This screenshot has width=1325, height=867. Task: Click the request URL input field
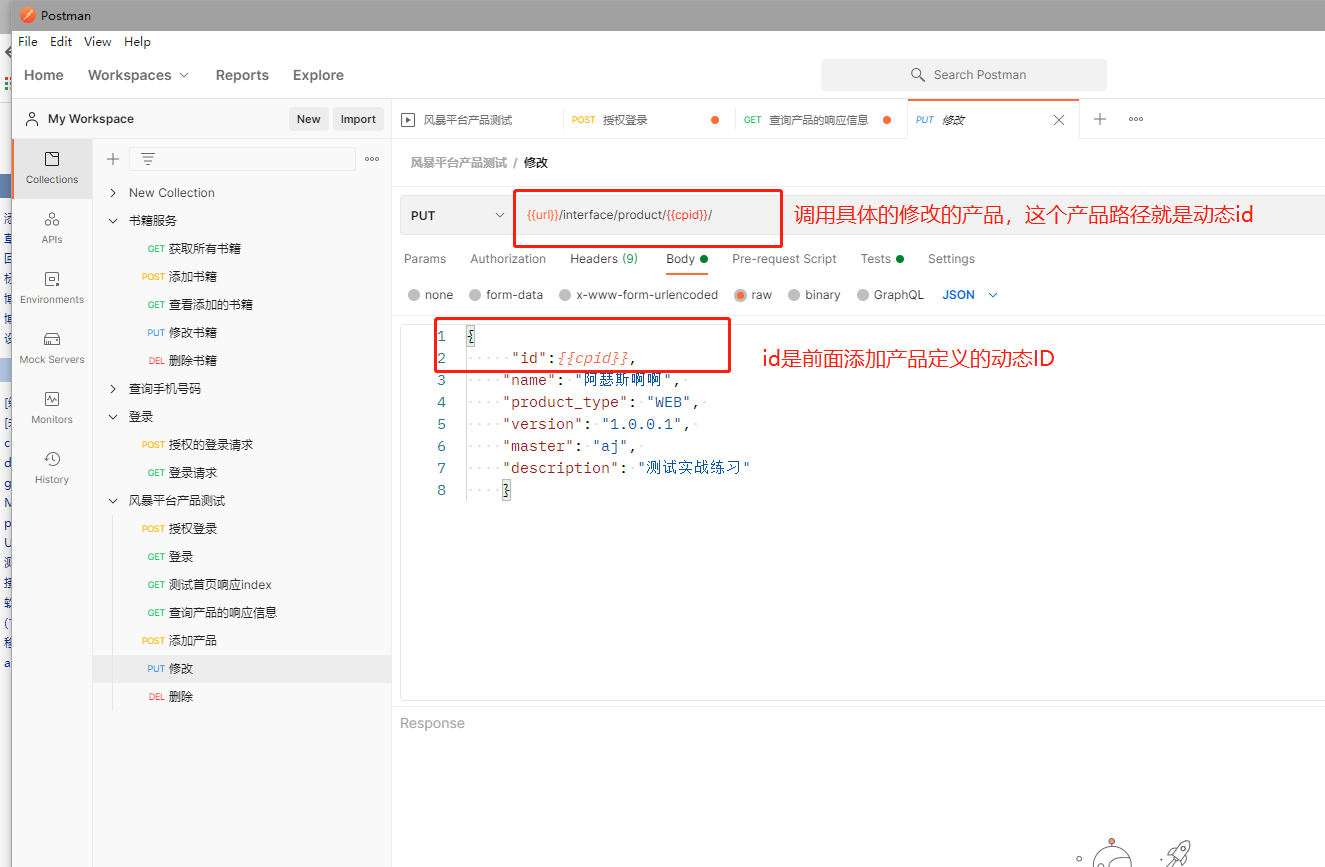coord(920,215)
